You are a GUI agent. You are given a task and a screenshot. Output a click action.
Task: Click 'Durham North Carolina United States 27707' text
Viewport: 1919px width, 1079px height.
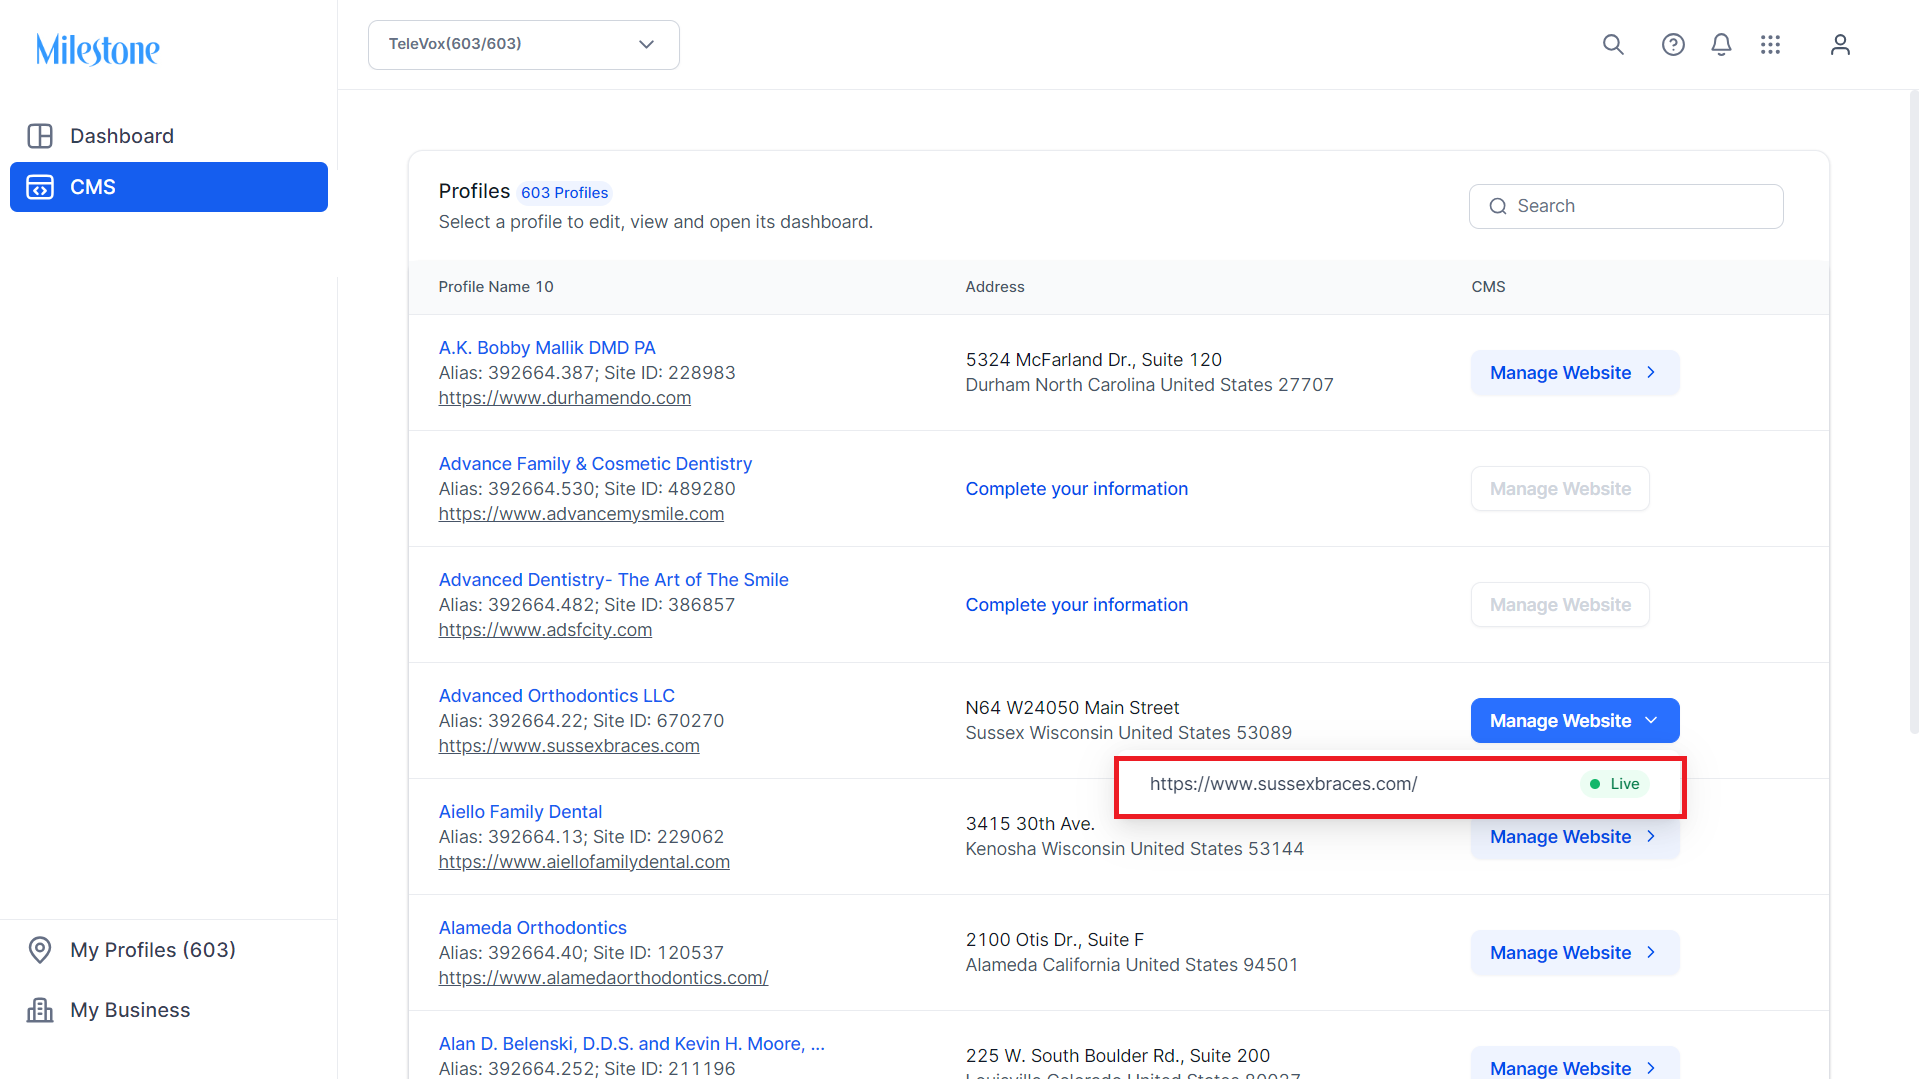[1150, 385]
